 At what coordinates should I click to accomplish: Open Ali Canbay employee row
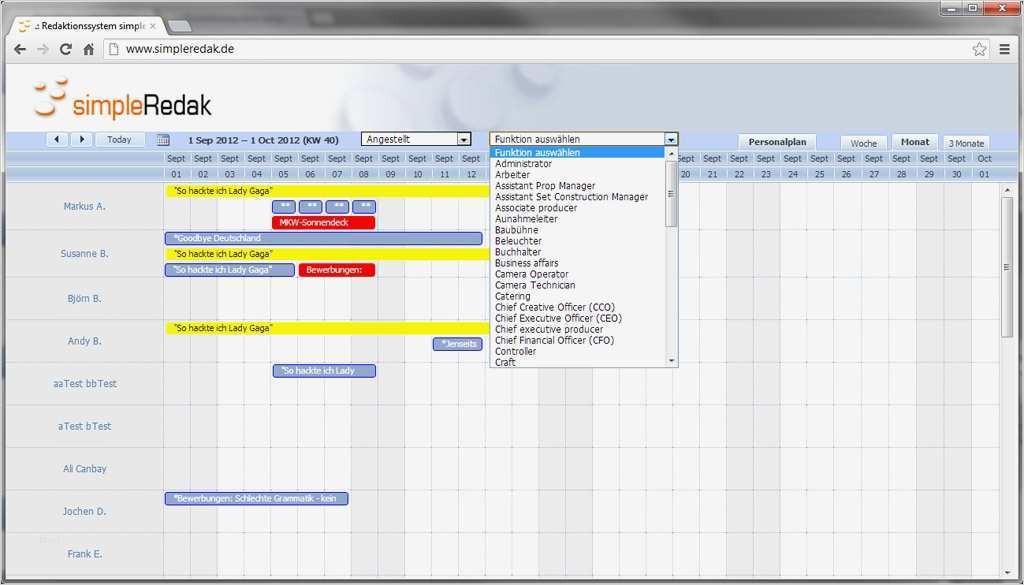[84, 469]
